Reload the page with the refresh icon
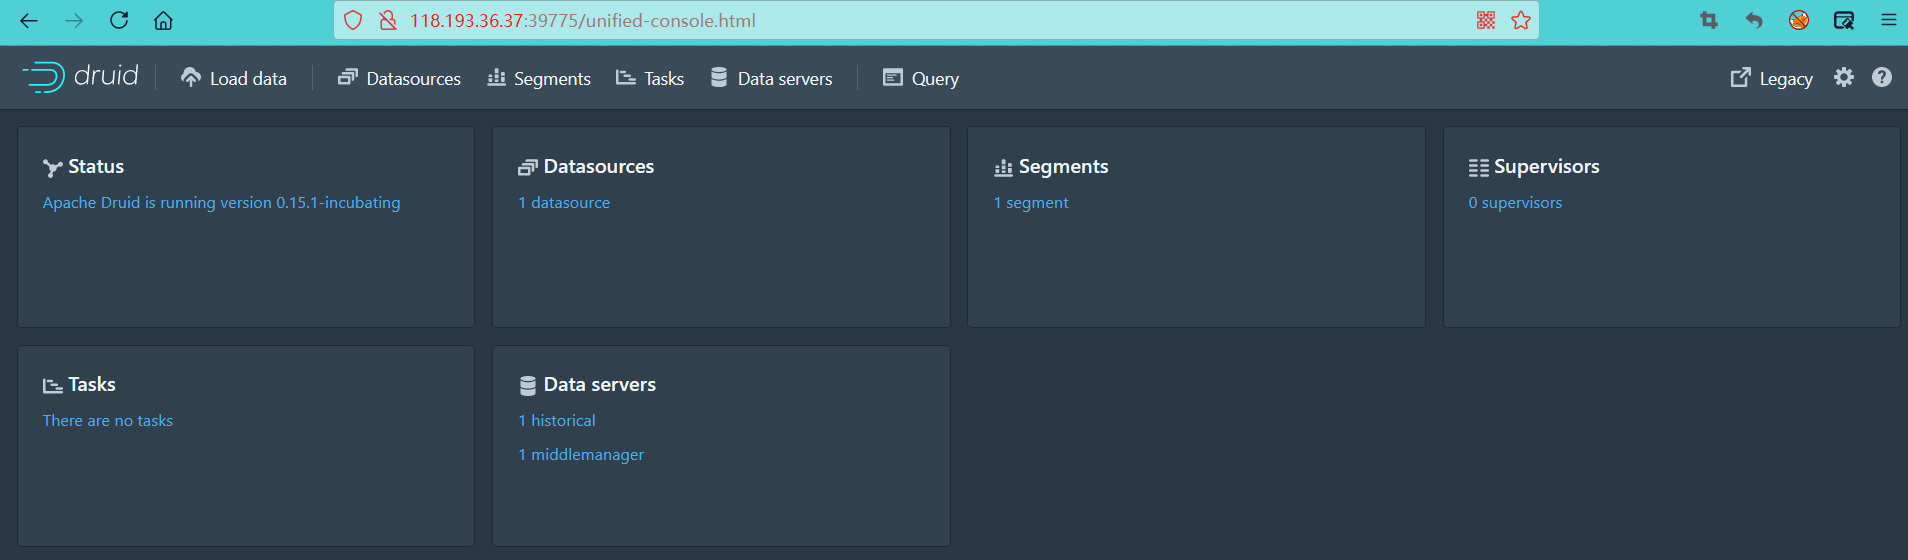 (x=119, y=20)
